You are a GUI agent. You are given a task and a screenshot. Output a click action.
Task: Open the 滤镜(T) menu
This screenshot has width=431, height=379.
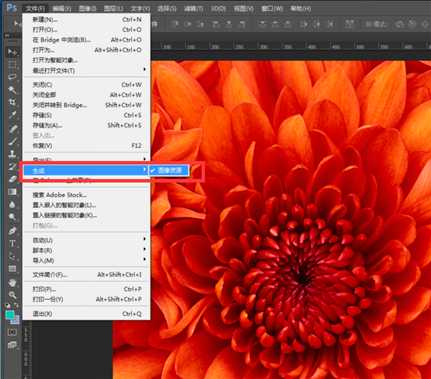coord(193,8)
